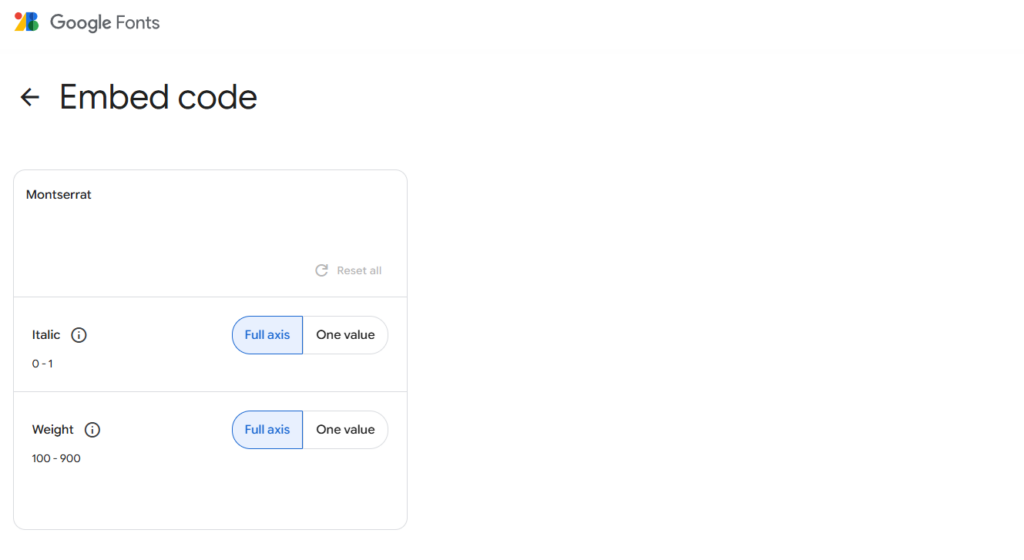The image size is (1024, 560).
Task: Click the Embed code page heading
Action: click(158, 97)
